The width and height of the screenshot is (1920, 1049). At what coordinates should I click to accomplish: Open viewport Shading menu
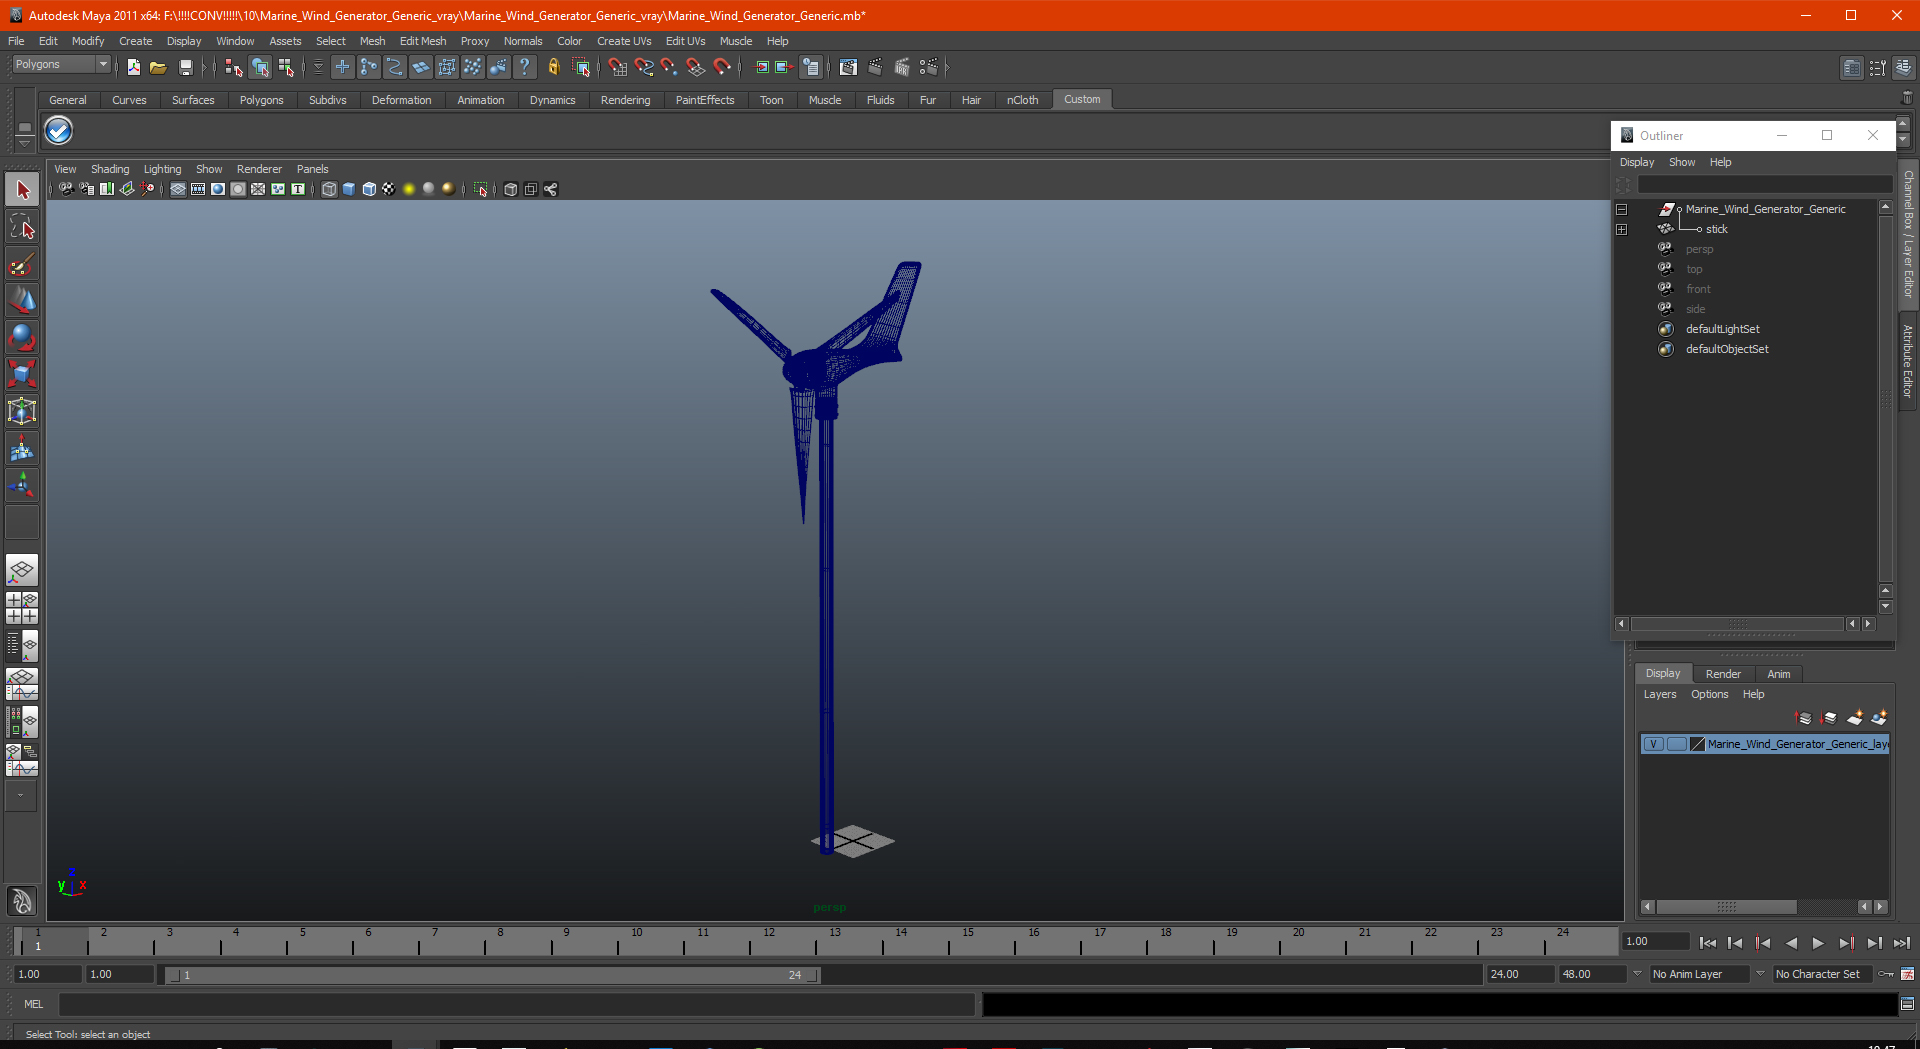[x=110, y=169]
